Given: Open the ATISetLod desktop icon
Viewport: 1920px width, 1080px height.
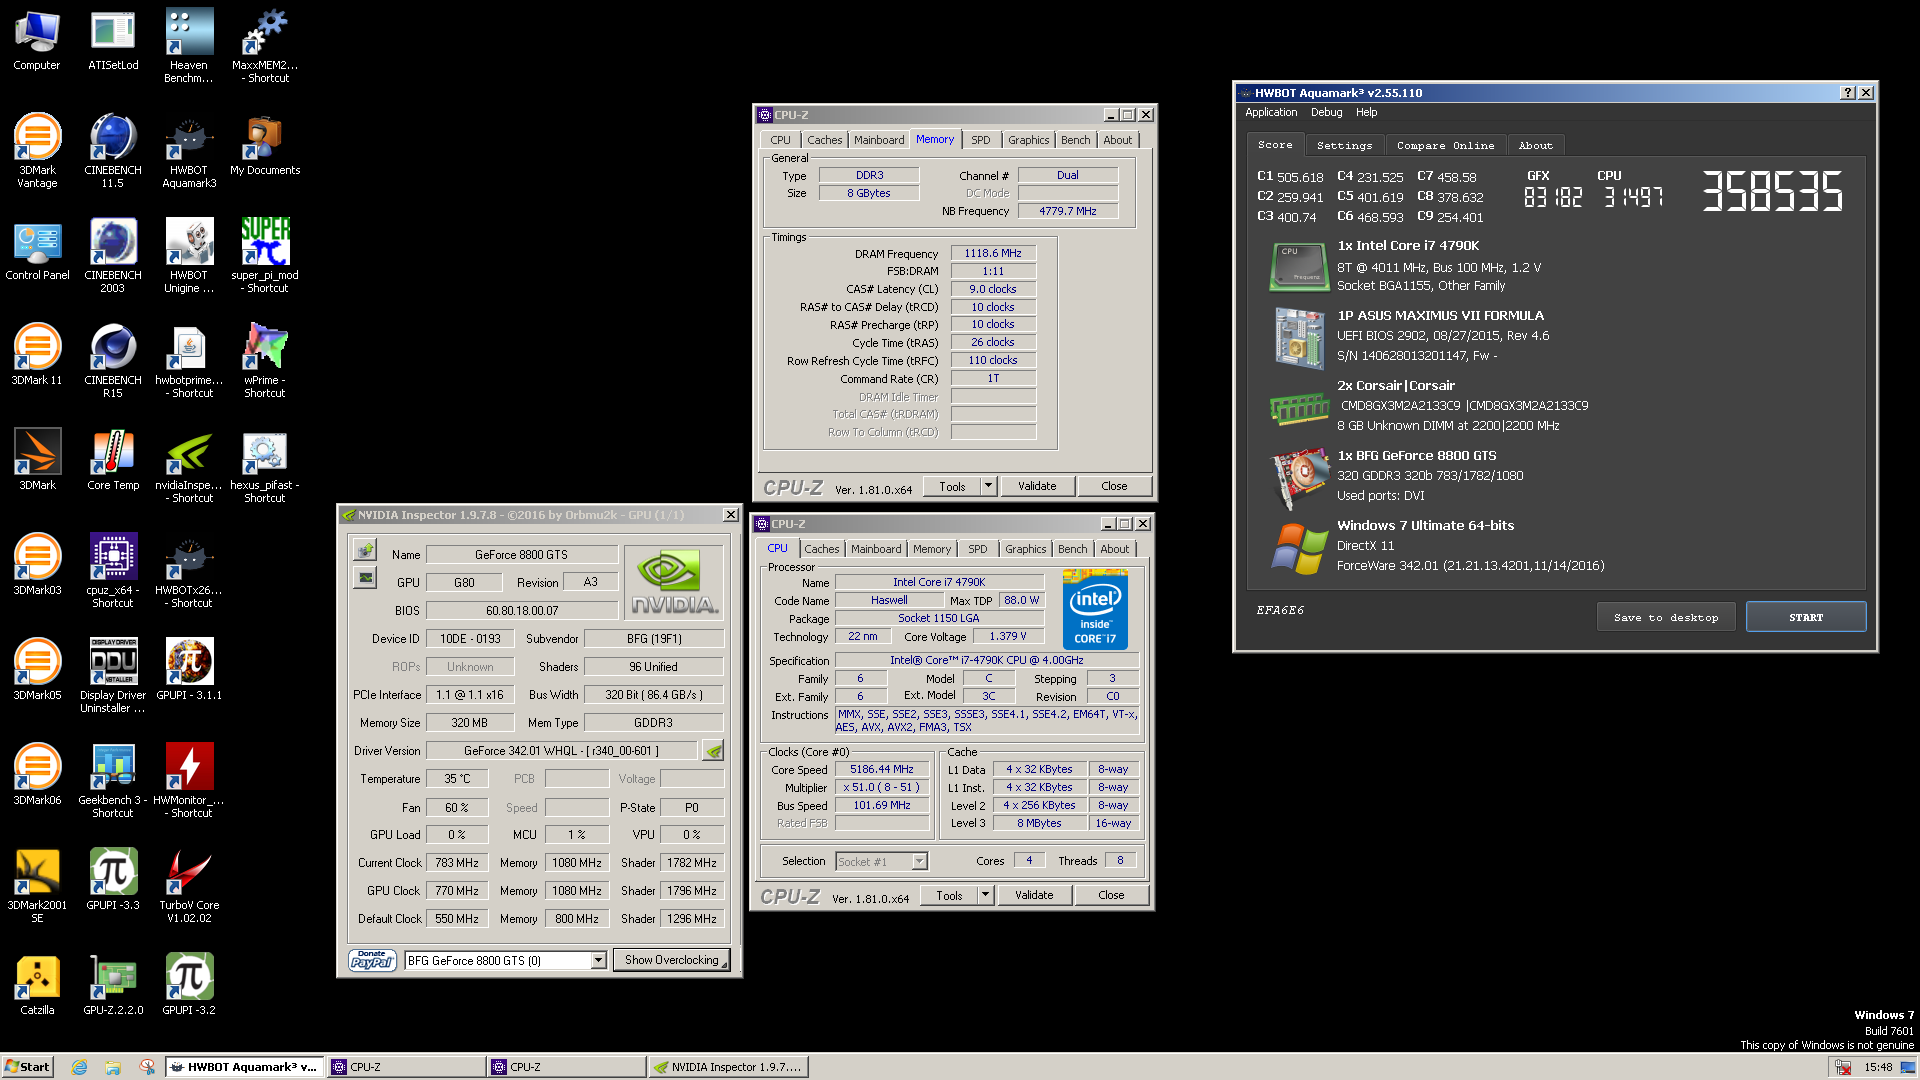Looking at the screenshot, I should (113, 40).
